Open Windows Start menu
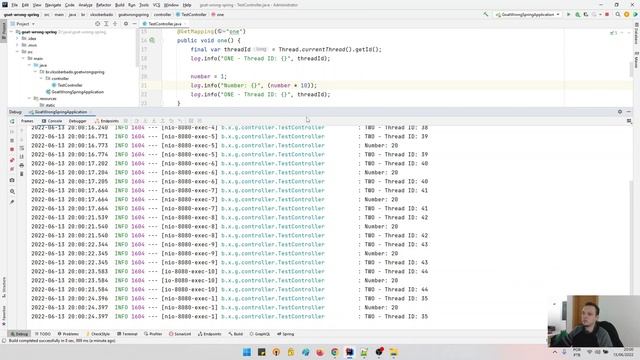The height and width of the screenshot is (360, 640). coord(247,352)
